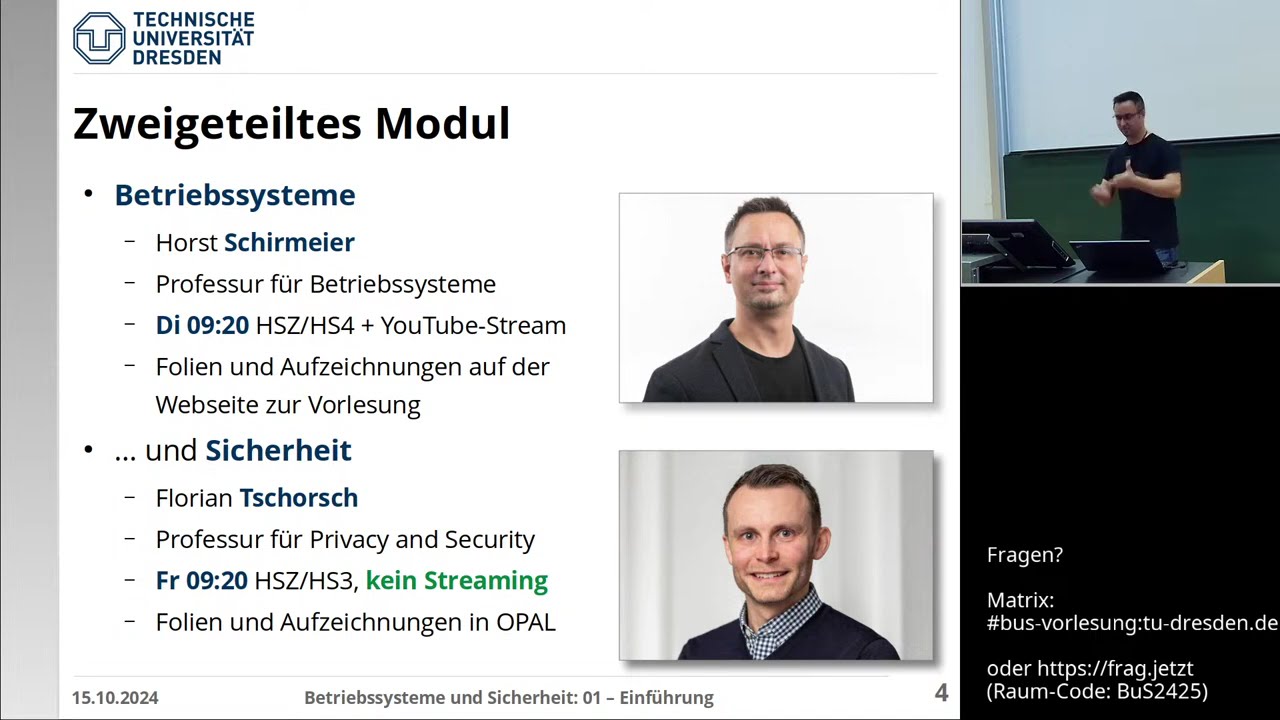1280x720 pixels.
Task: Click '#bus-vorlesung:tu-dresden.de' Matrix address
Action: point(1132,623)
